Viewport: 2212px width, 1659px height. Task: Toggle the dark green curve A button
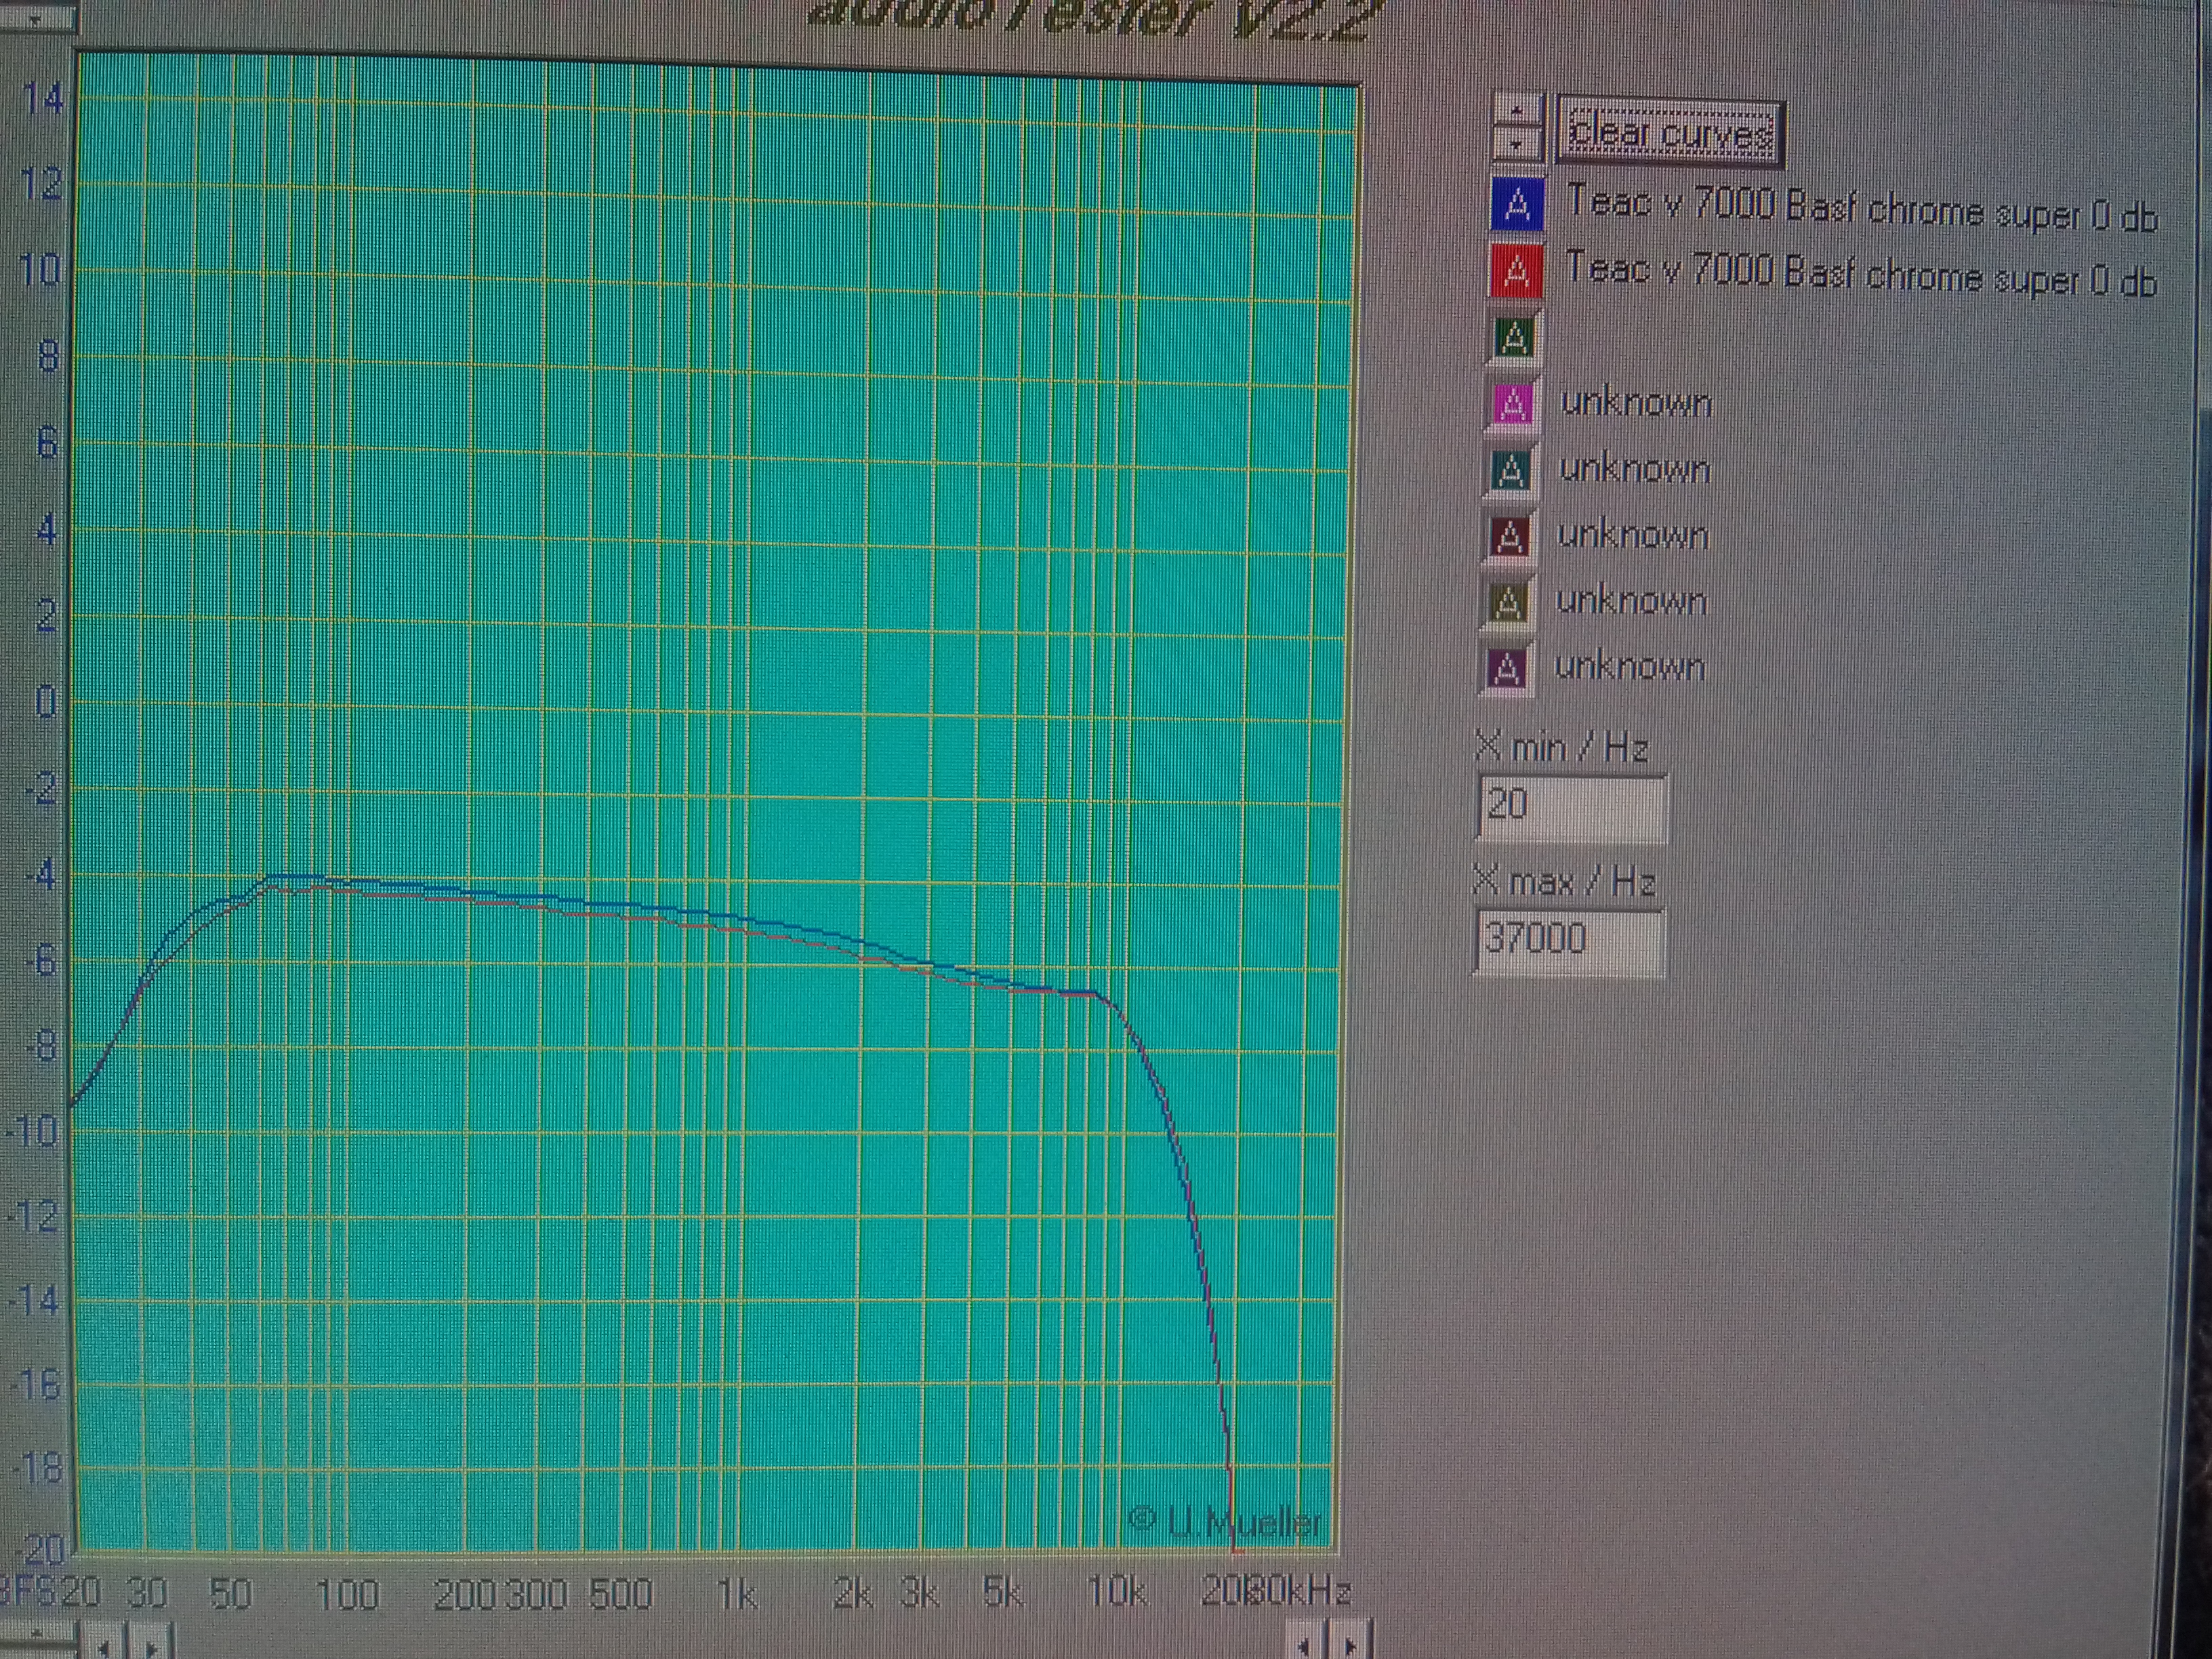click(1514, 337)
